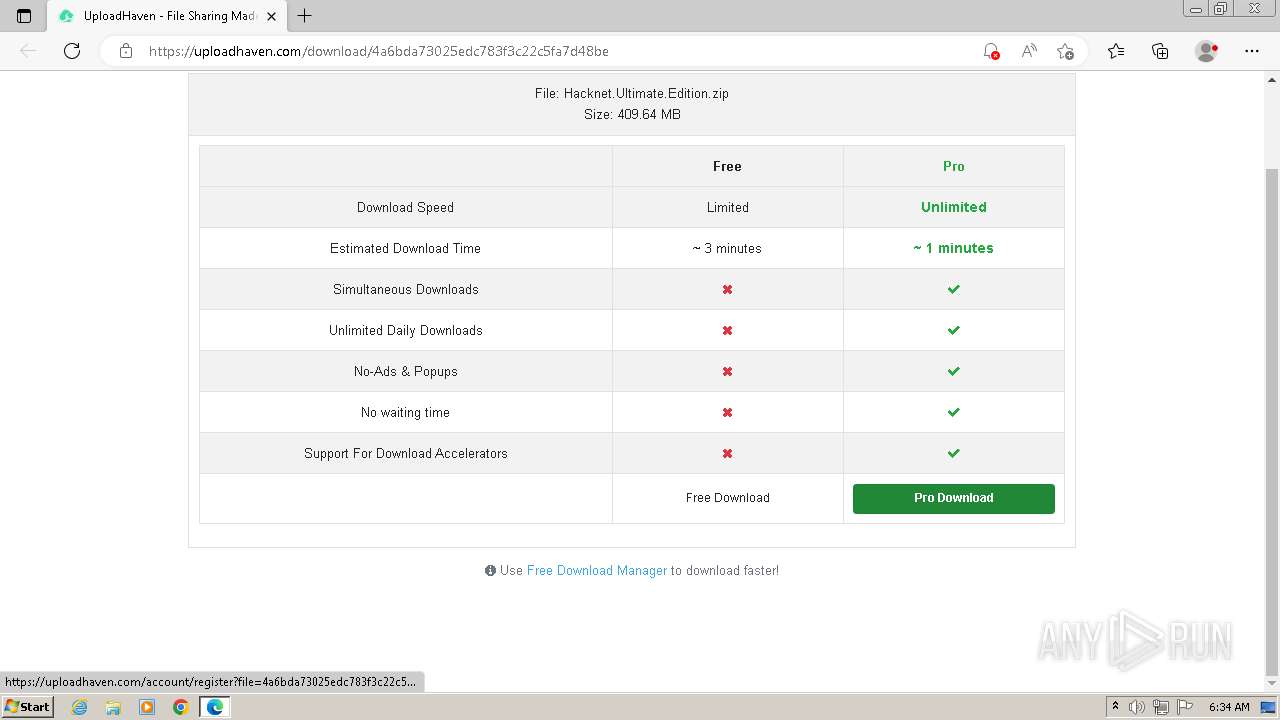The height and width of the screenshot is (720, 1280).
Task: Open Settings and more ellipsis menu
Action: click(1252, 51)
